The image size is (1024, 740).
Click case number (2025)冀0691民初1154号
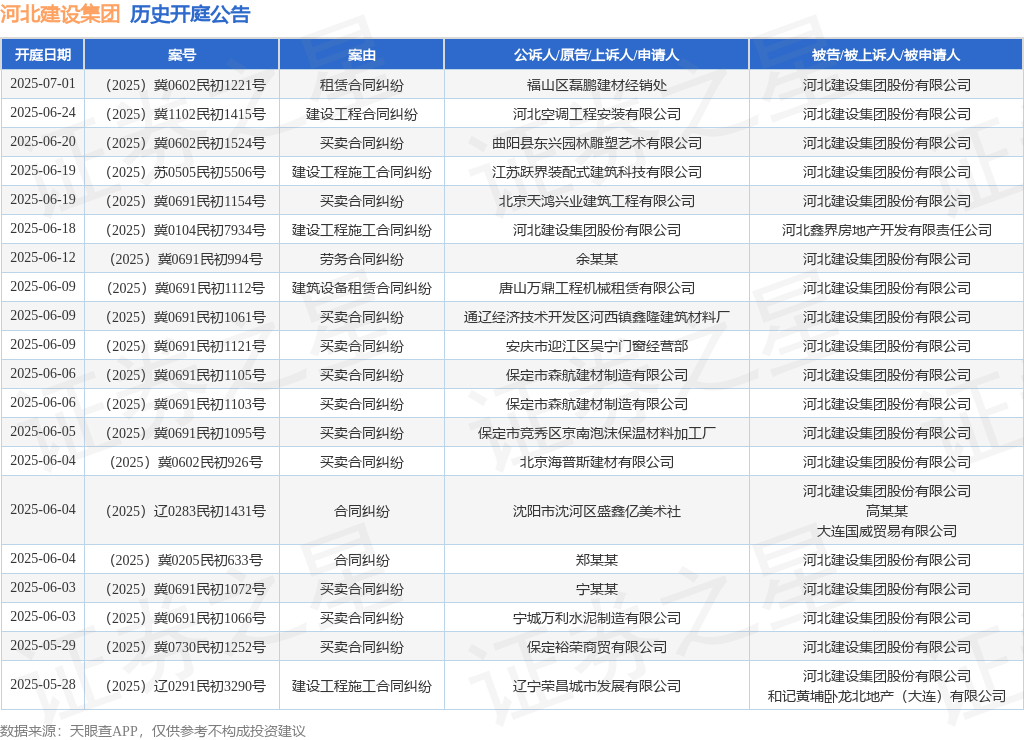coord(185,201)
